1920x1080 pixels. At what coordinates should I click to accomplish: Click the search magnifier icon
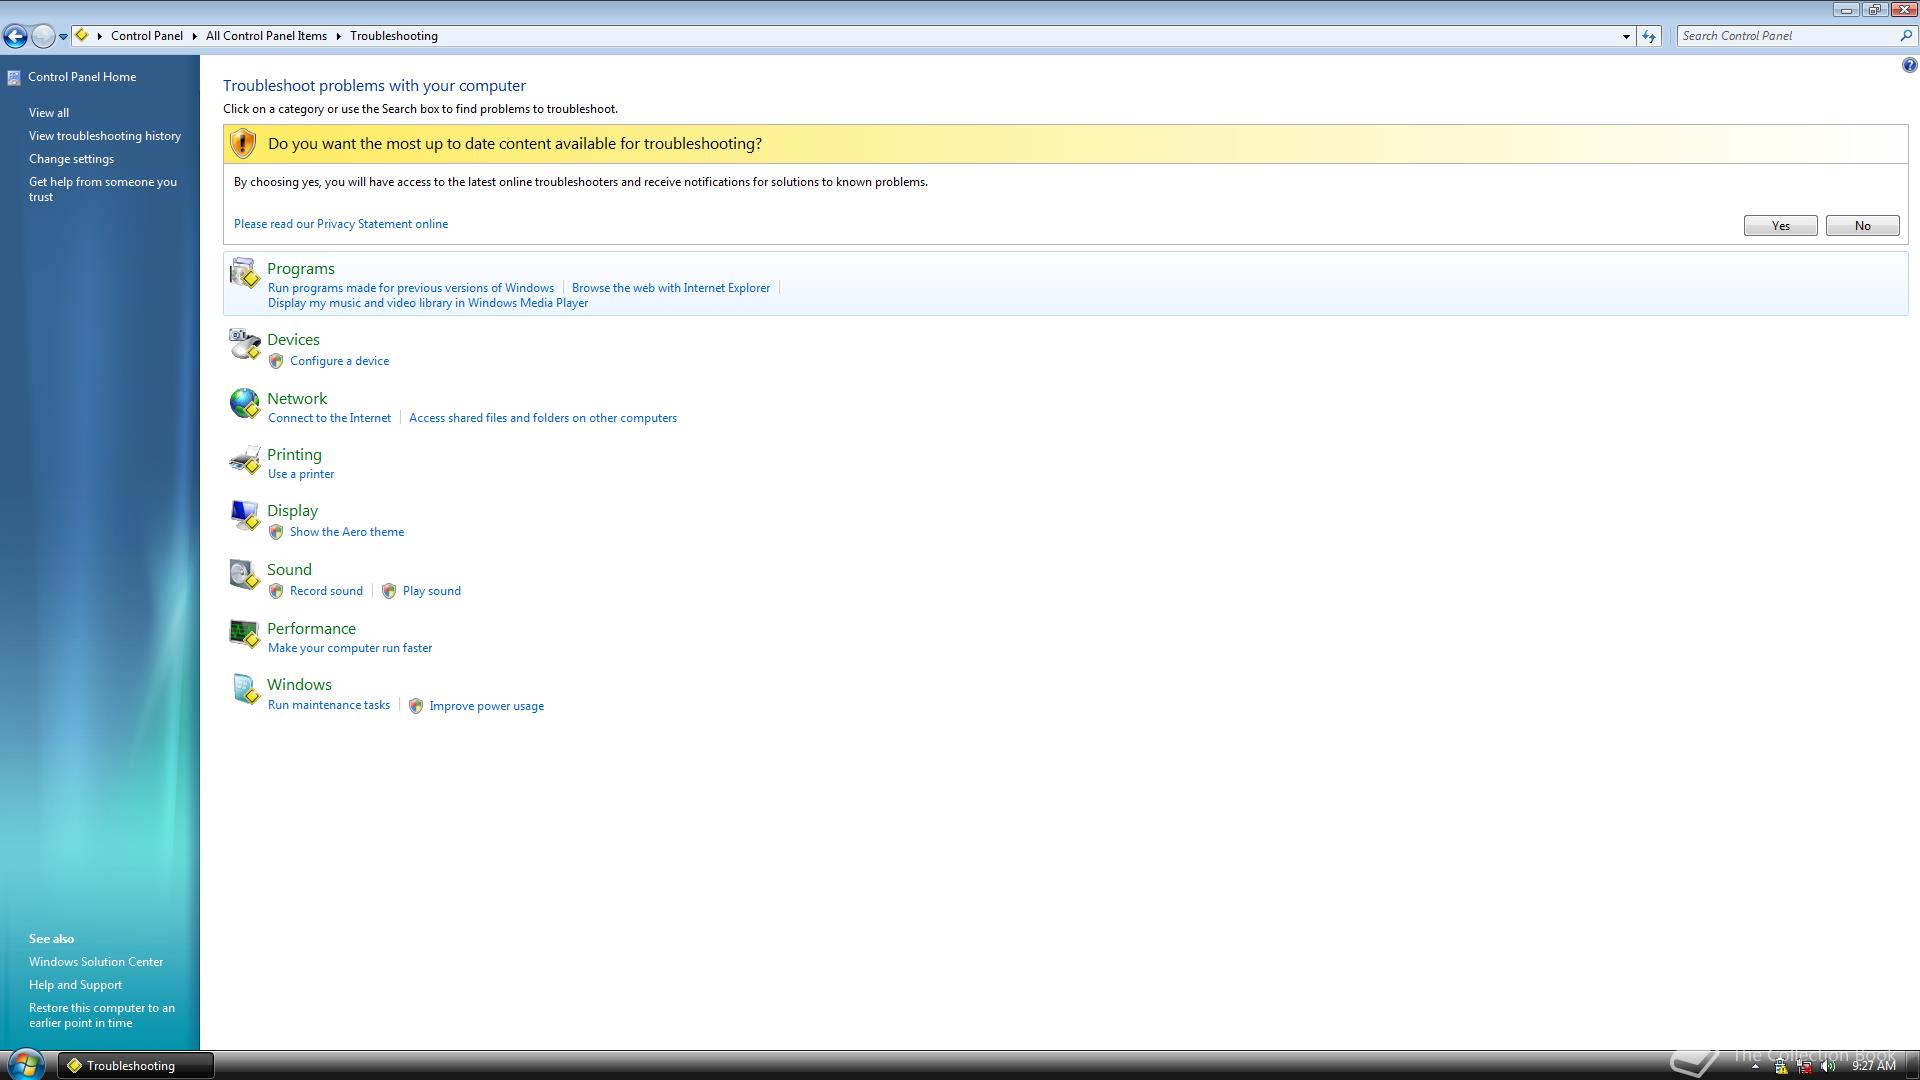(1905, 36)
